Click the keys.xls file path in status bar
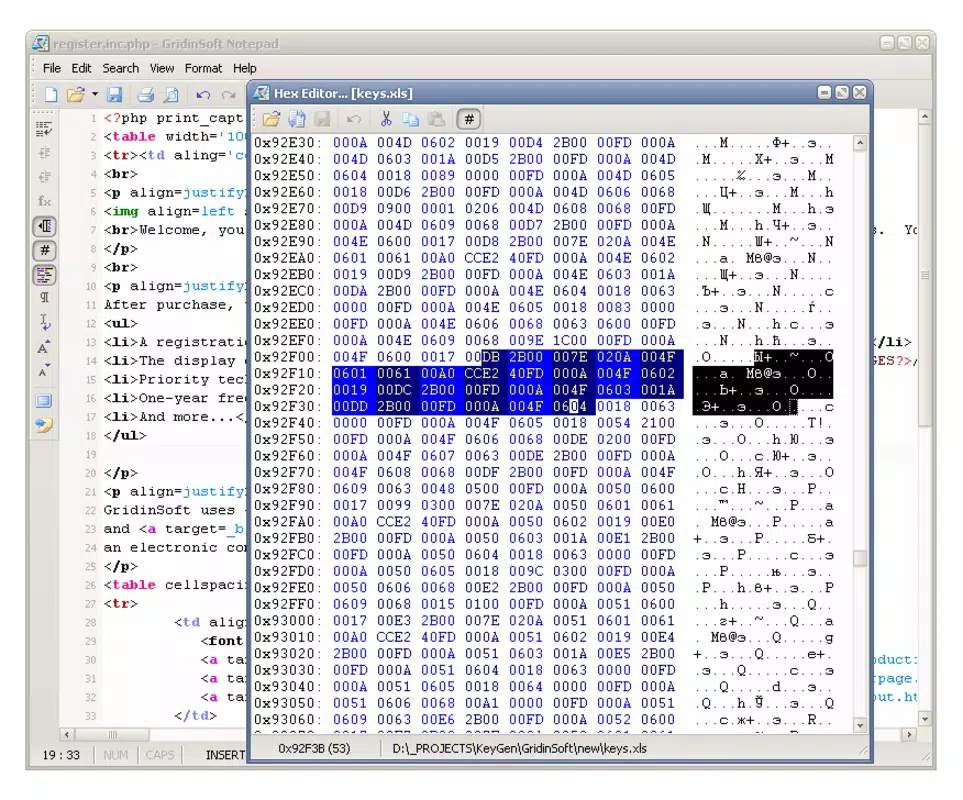 pos(520,748)
